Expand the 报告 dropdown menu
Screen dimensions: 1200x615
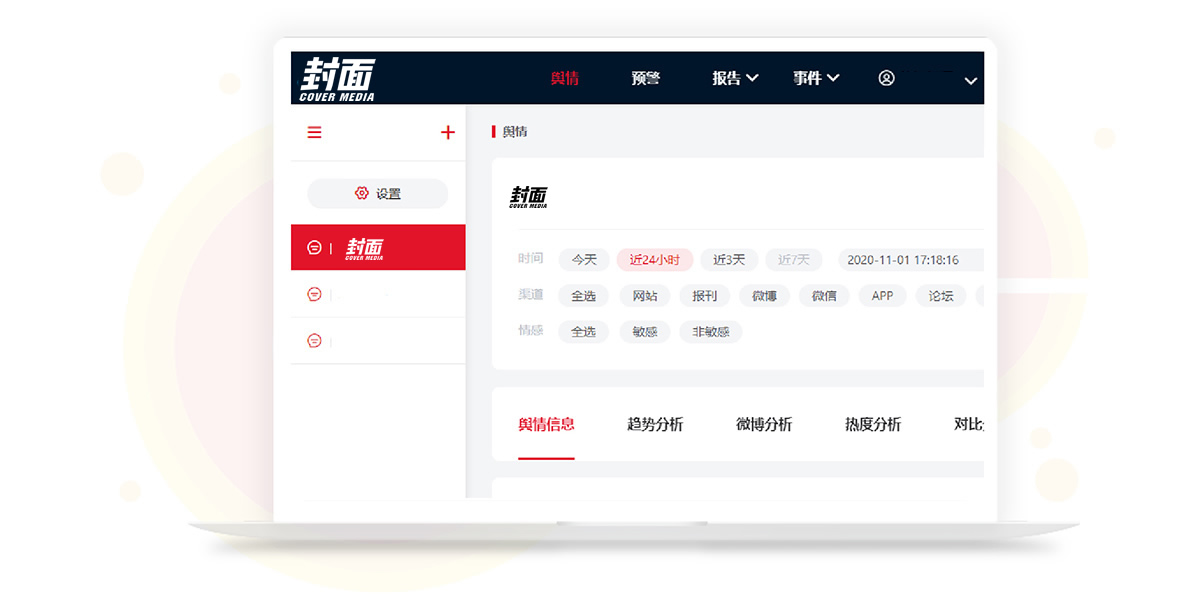[735, 78]
